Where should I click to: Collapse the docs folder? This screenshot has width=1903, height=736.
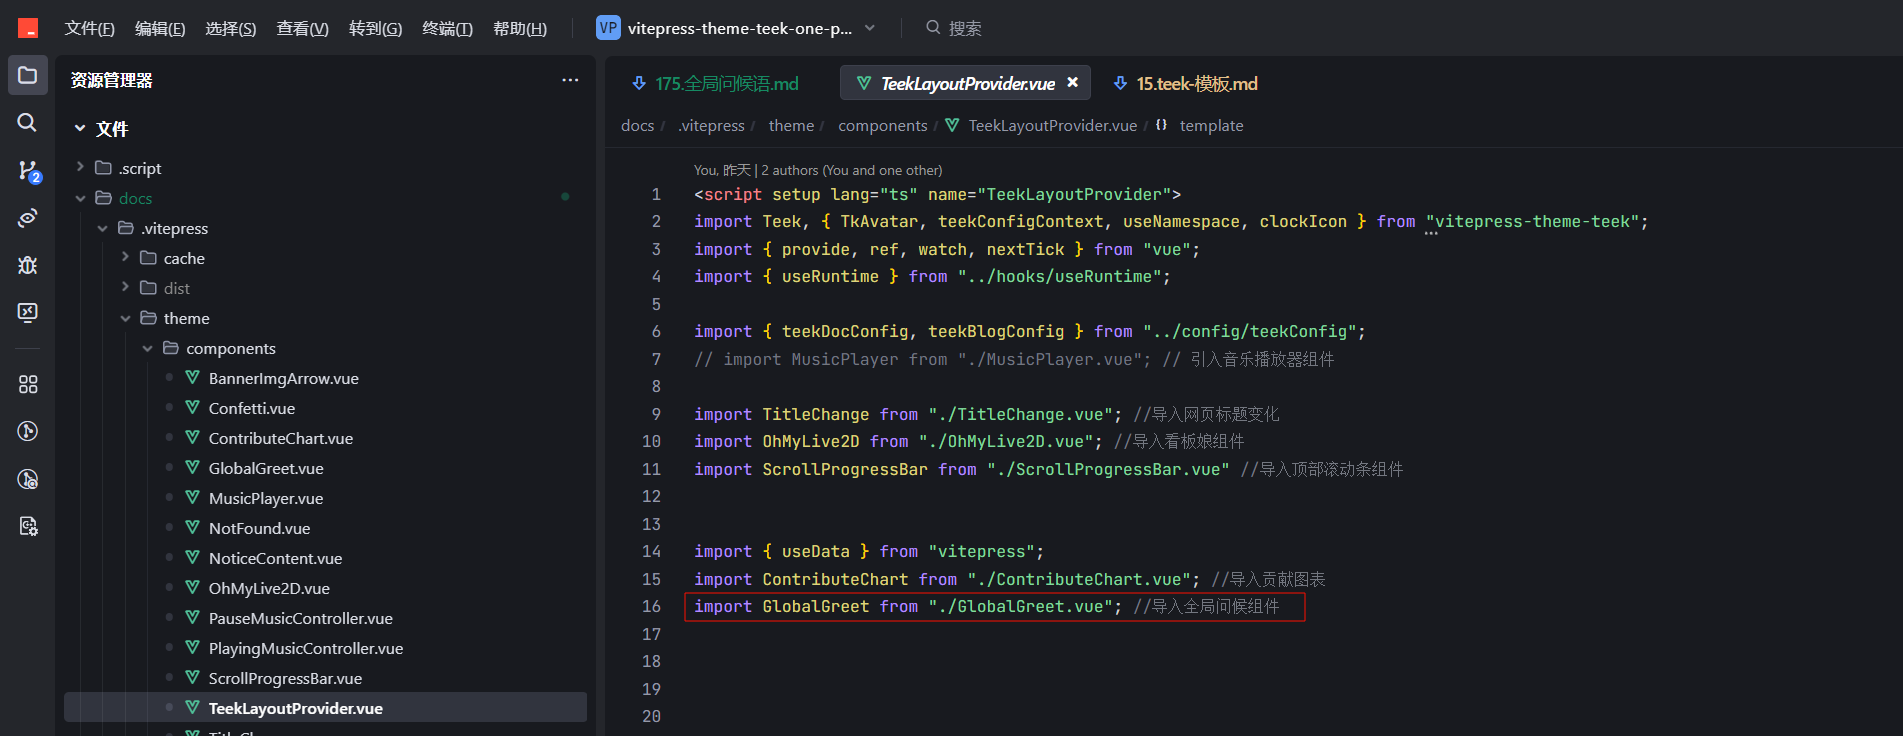81,198
